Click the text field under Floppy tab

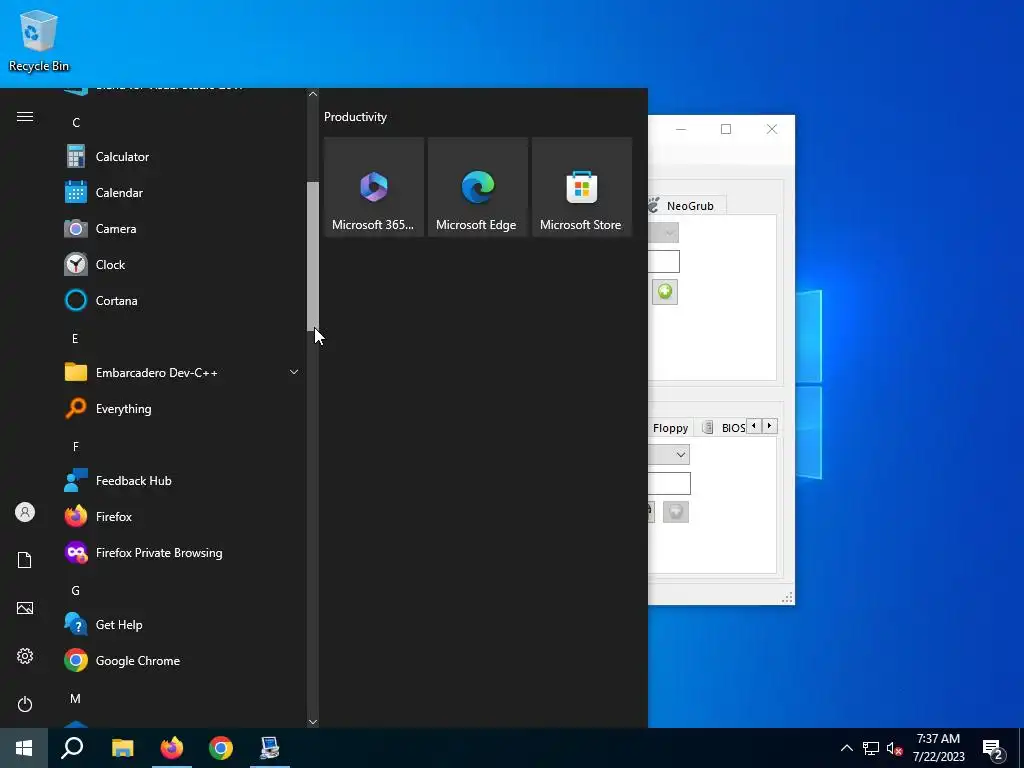(x=669, y=483)
